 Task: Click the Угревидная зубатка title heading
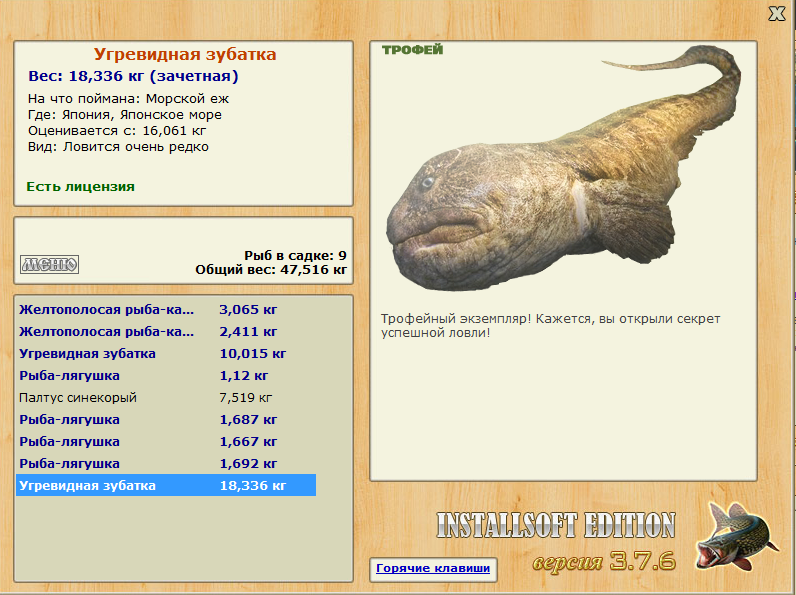tap(185, 55)
